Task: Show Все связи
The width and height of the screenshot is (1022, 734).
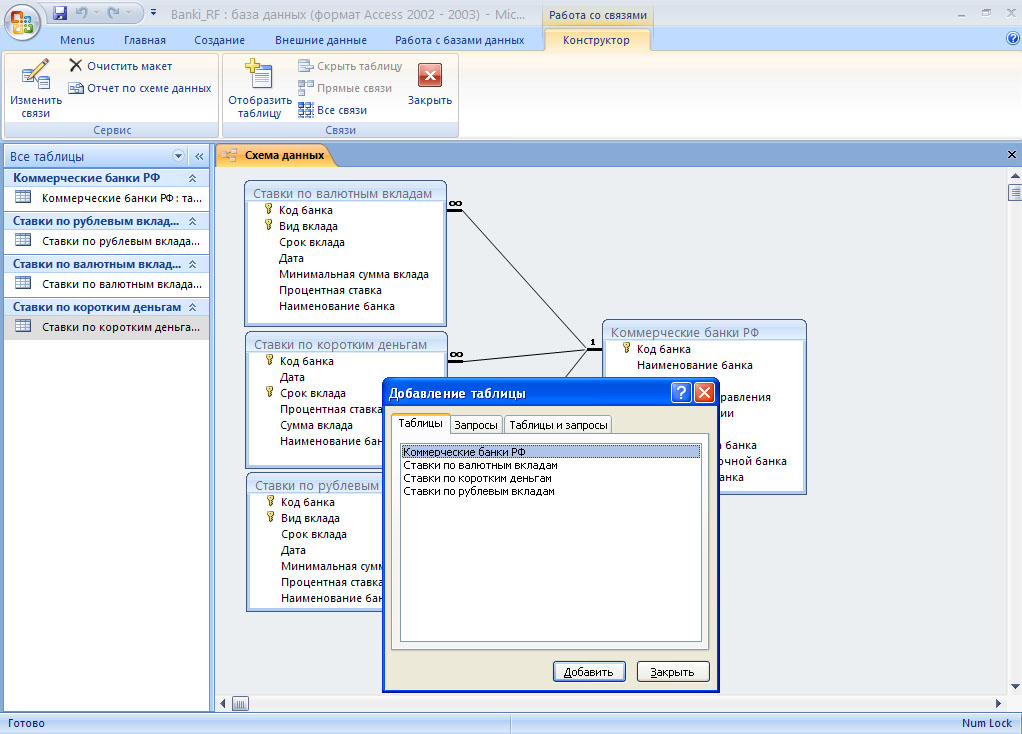Action: 332,110
